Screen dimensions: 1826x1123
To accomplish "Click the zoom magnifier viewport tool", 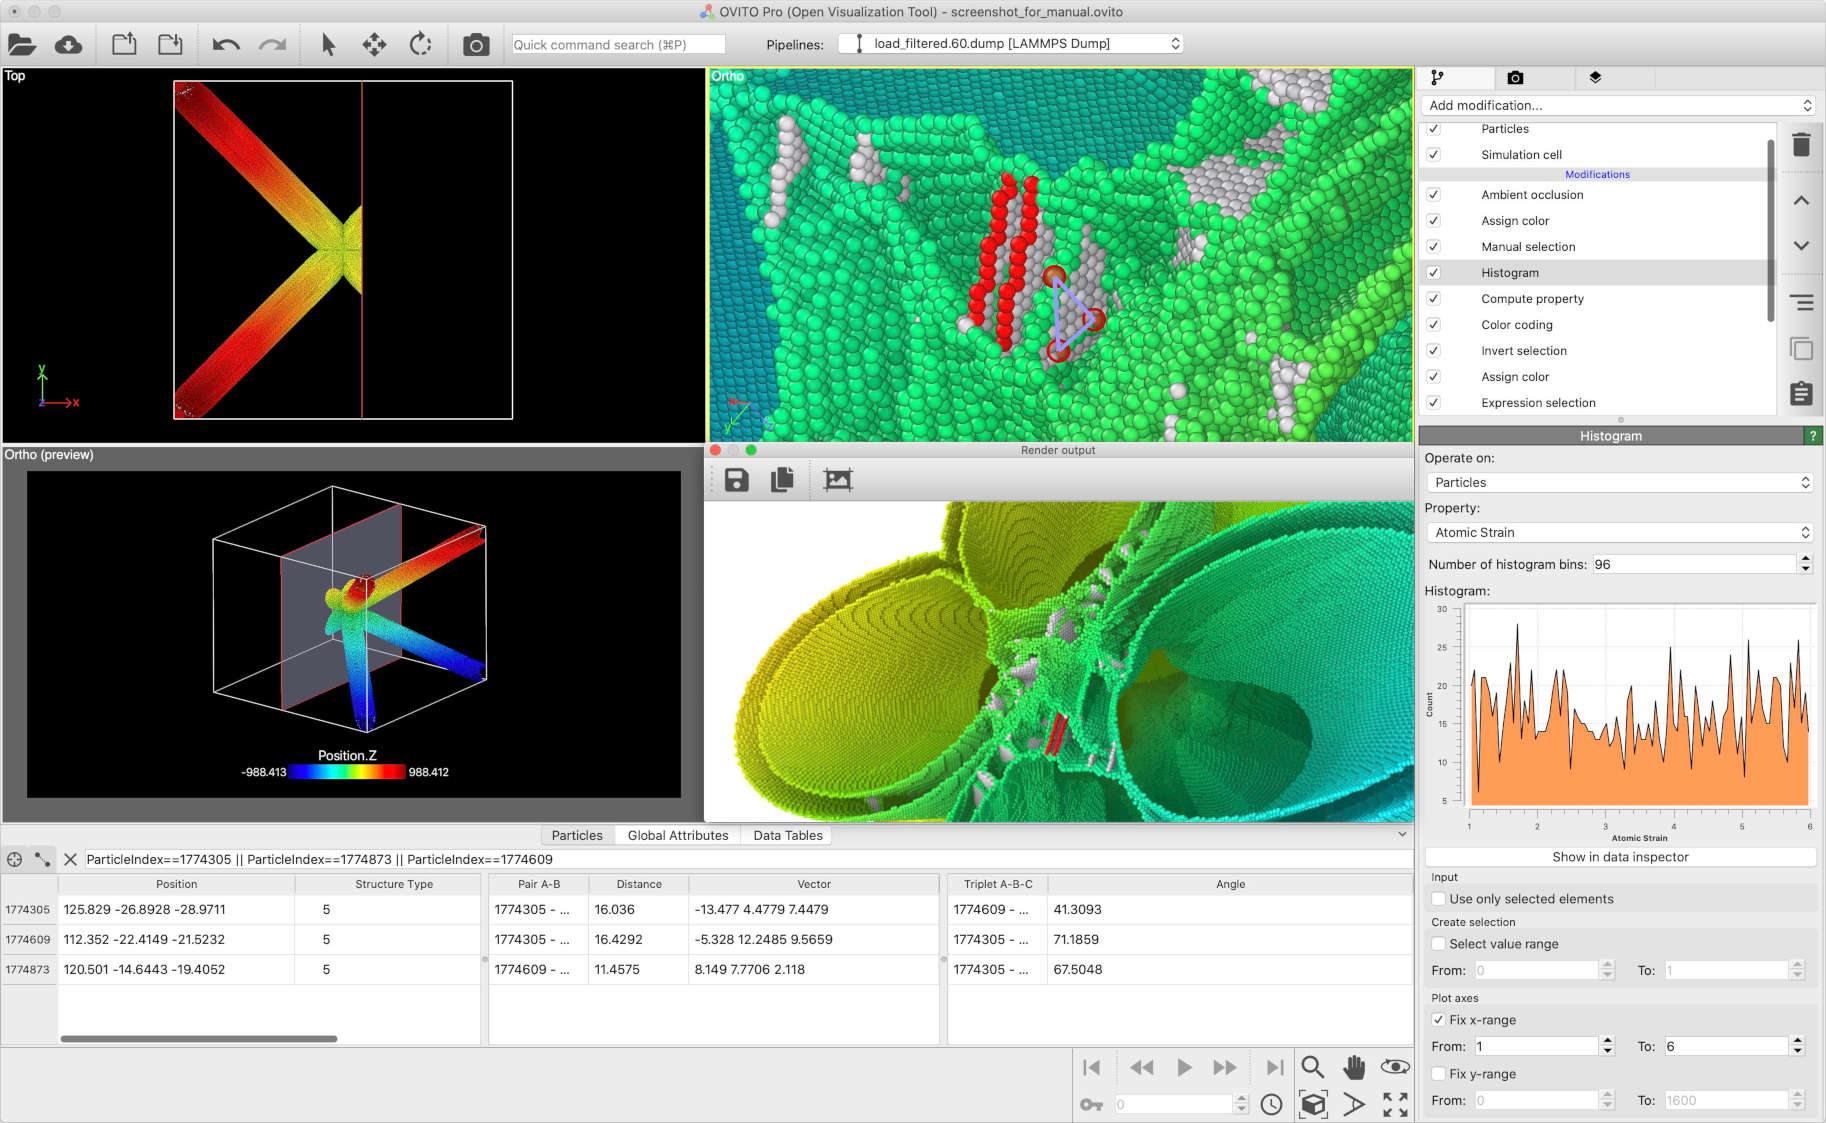I will pyautogui.click(x=1312, y=1067).
